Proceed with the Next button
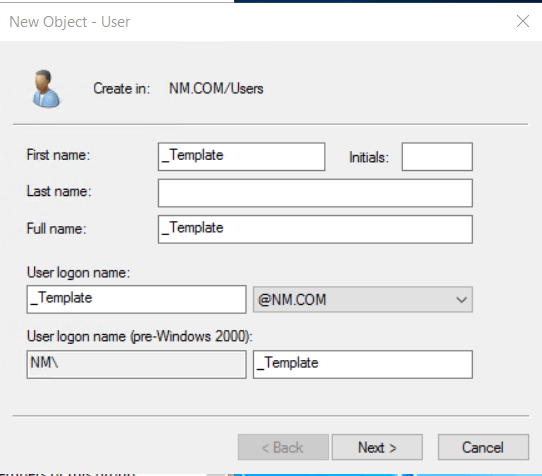 coord(377,447)
